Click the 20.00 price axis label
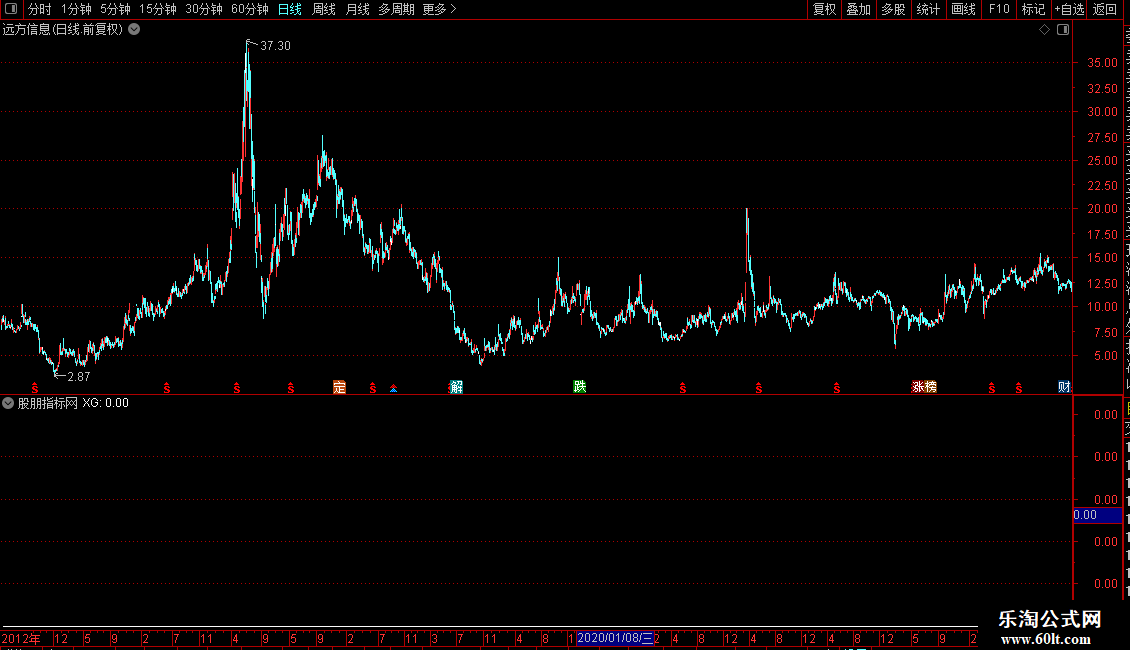Viewport: 1130px width, 650px height. pyautogui.click(x=1103, y=209)
